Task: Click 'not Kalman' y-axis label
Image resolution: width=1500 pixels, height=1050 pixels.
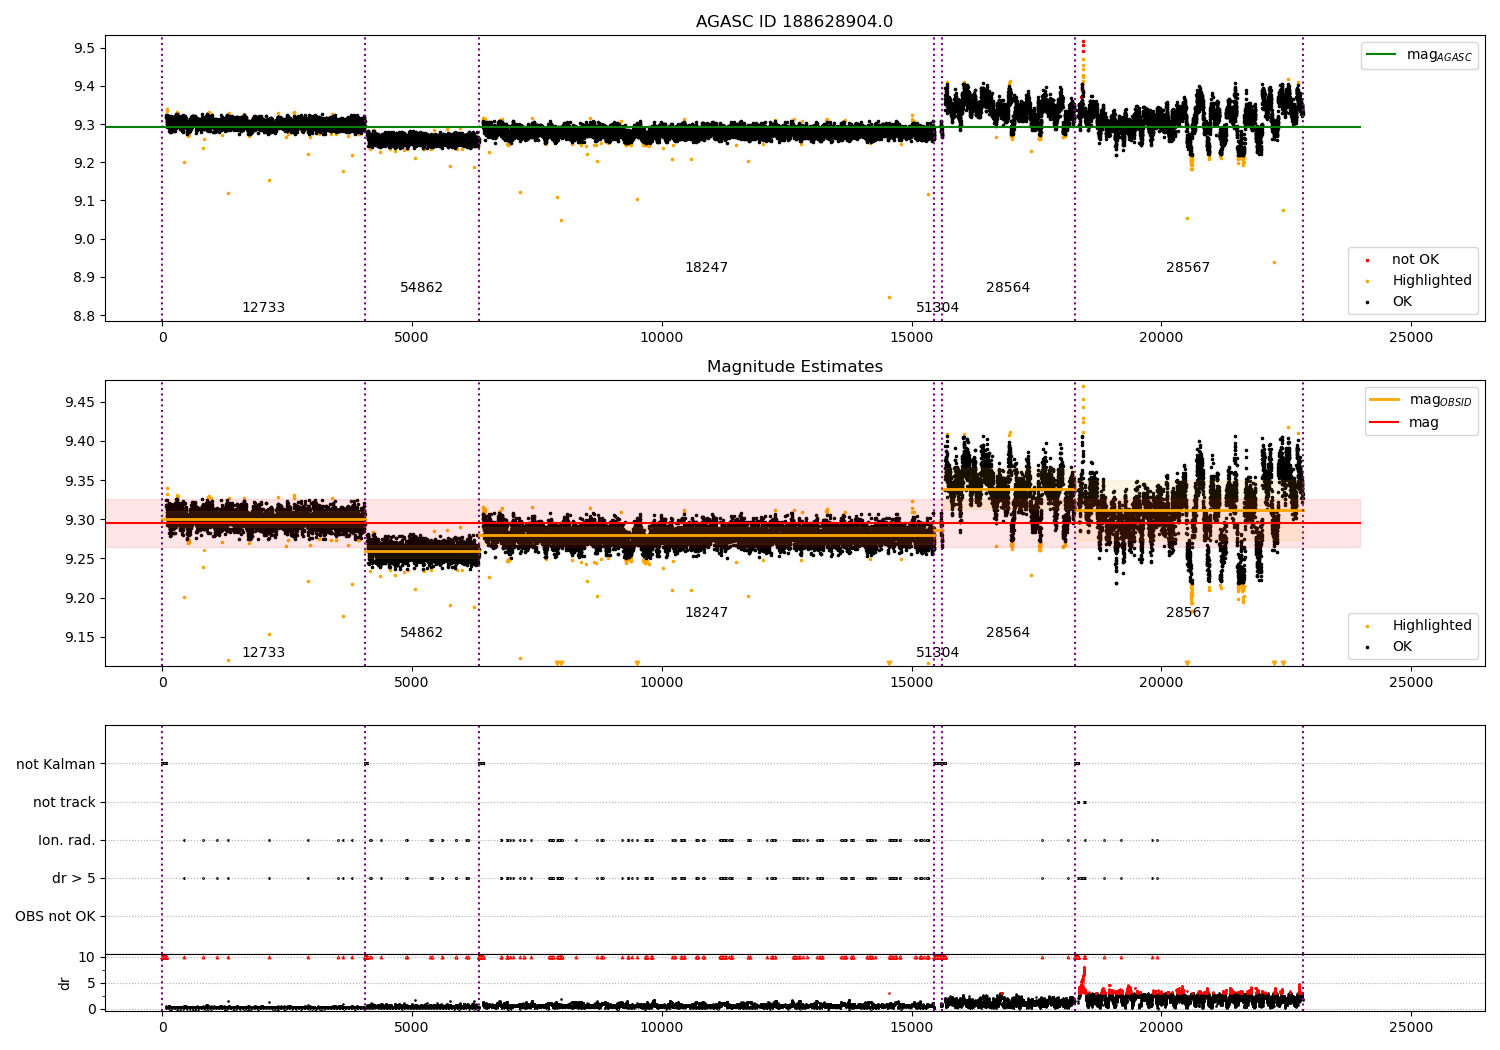Action: coord(56,764)
